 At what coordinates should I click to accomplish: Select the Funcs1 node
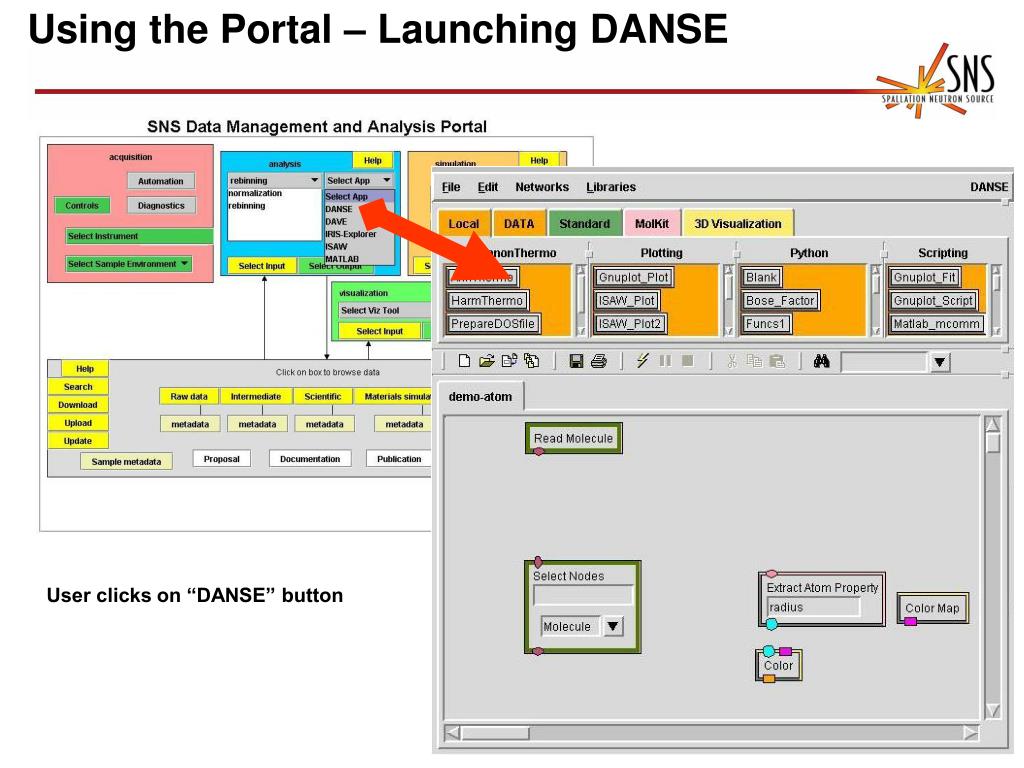pyautogui.click(x=765, y=323)
